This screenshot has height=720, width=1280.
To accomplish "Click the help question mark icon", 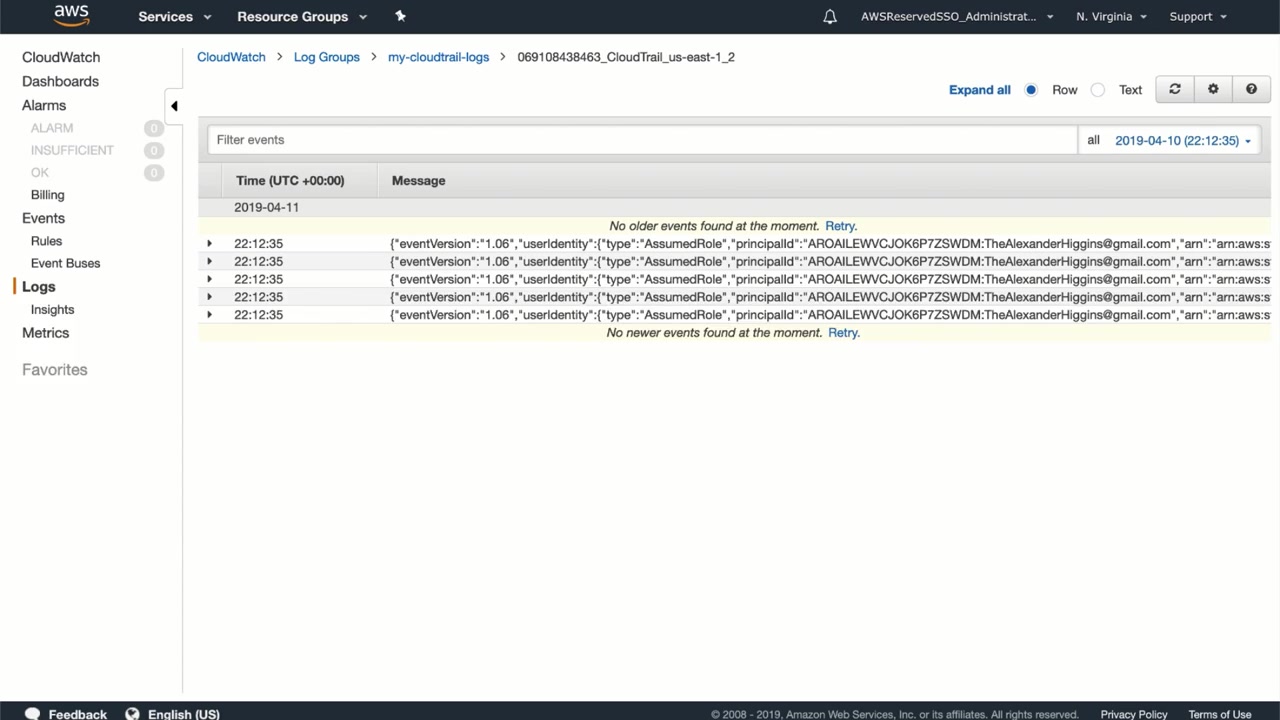I will click(x=1251, y=89).
